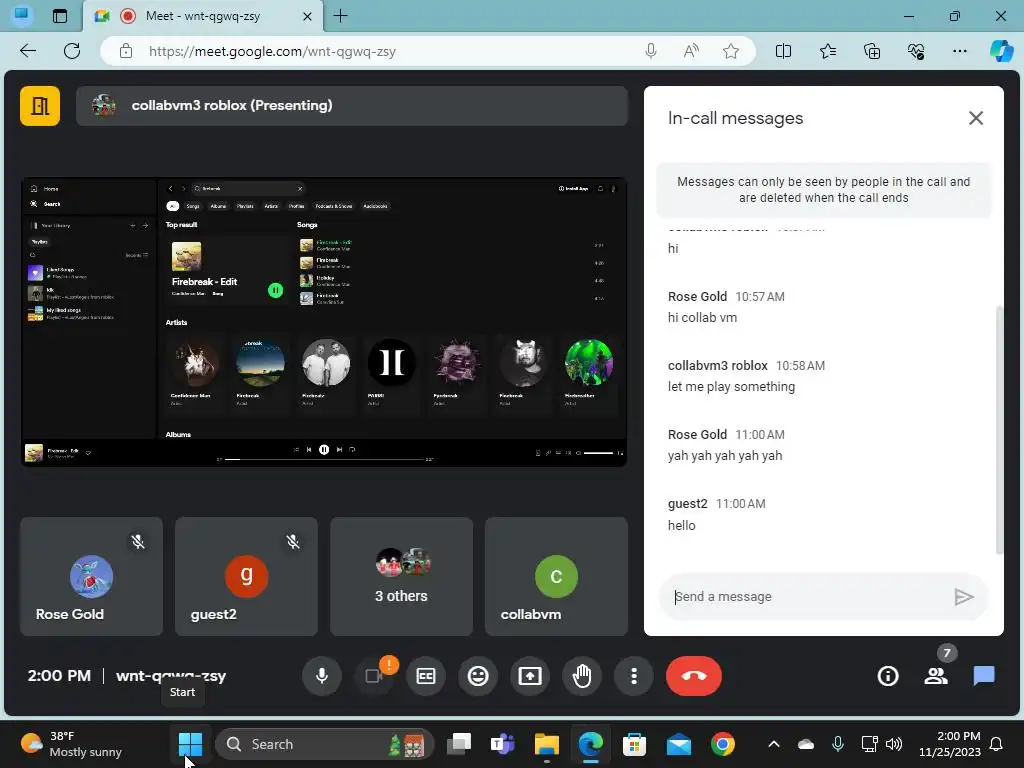Open Task View on taskbar
The height and width of the screenshot is (768, 1024).
458,744
